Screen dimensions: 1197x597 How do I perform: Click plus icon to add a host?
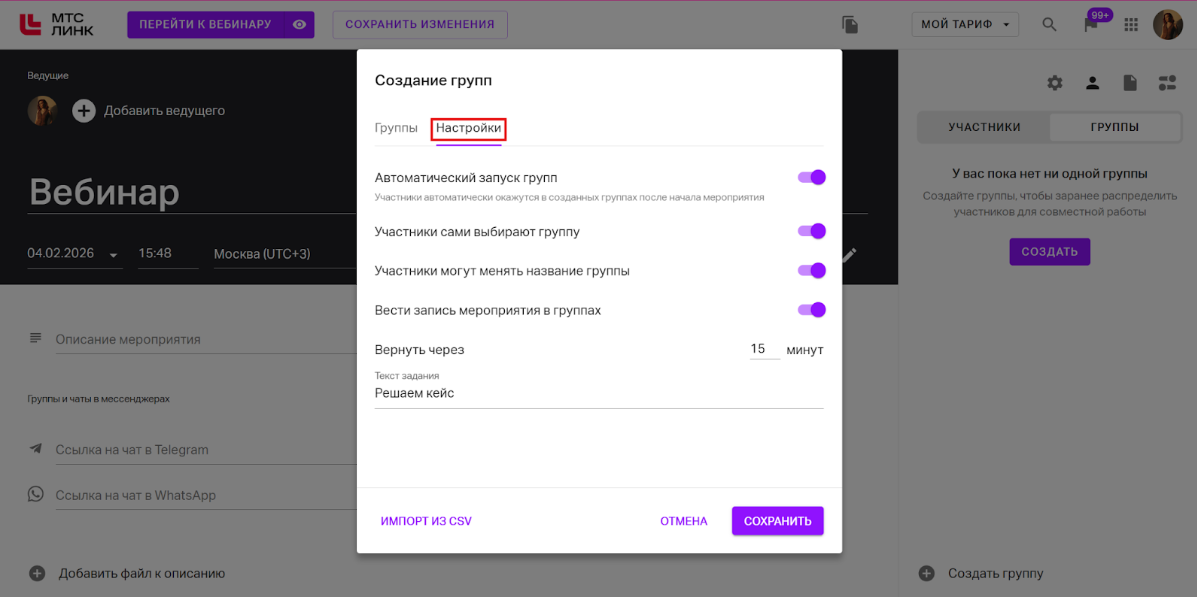click(84, 111)
